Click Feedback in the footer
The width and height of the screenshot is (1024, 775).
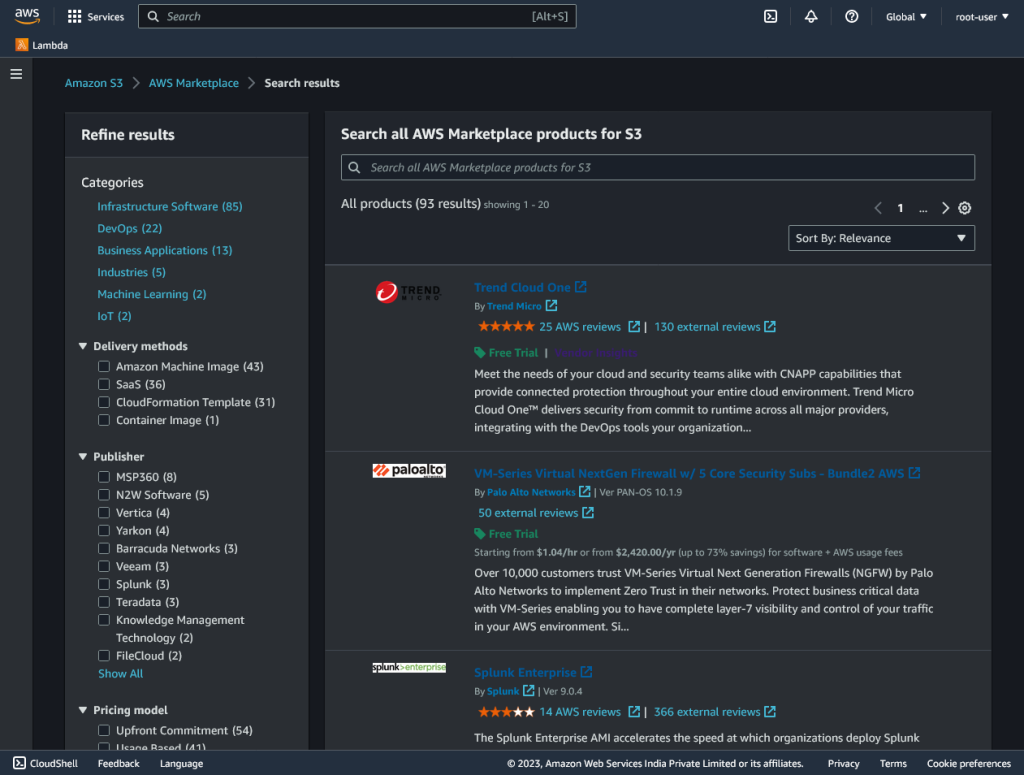(118, 763)
